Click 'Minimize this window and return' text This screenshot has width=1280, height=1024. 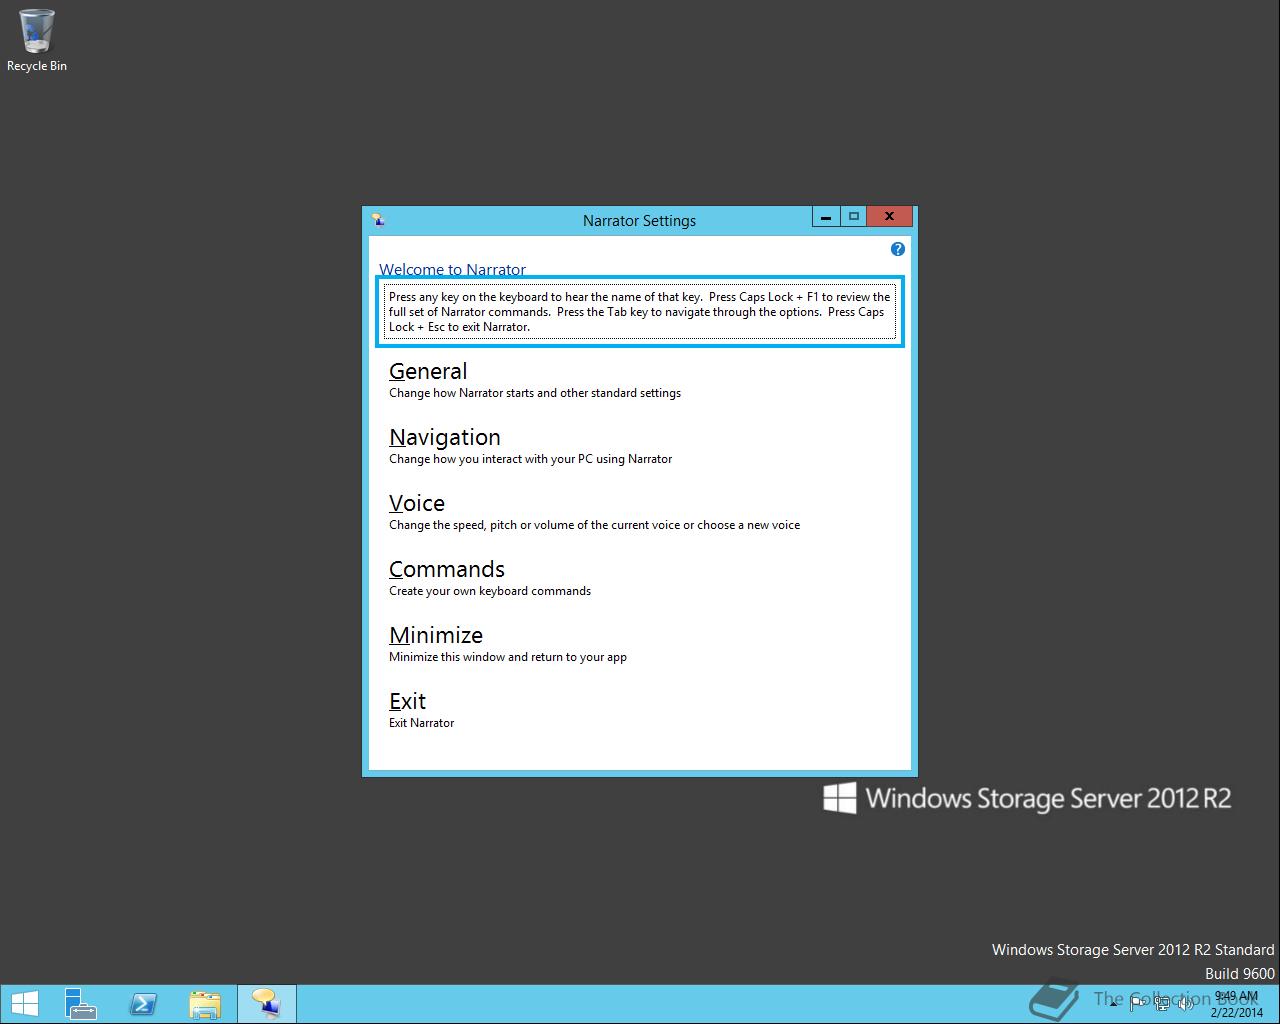pos(508,657)
